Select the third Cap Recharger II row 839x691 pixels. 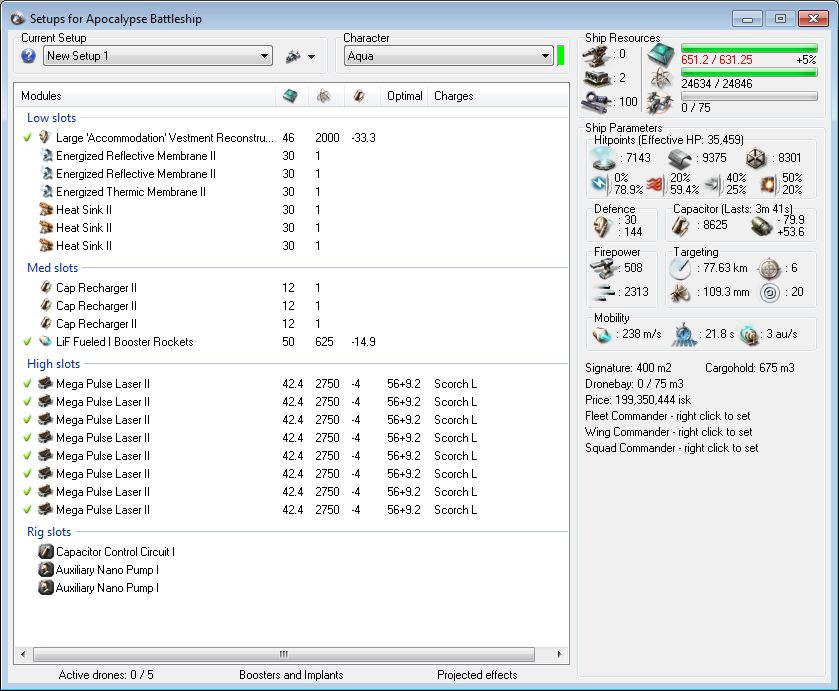coord(292,324)
